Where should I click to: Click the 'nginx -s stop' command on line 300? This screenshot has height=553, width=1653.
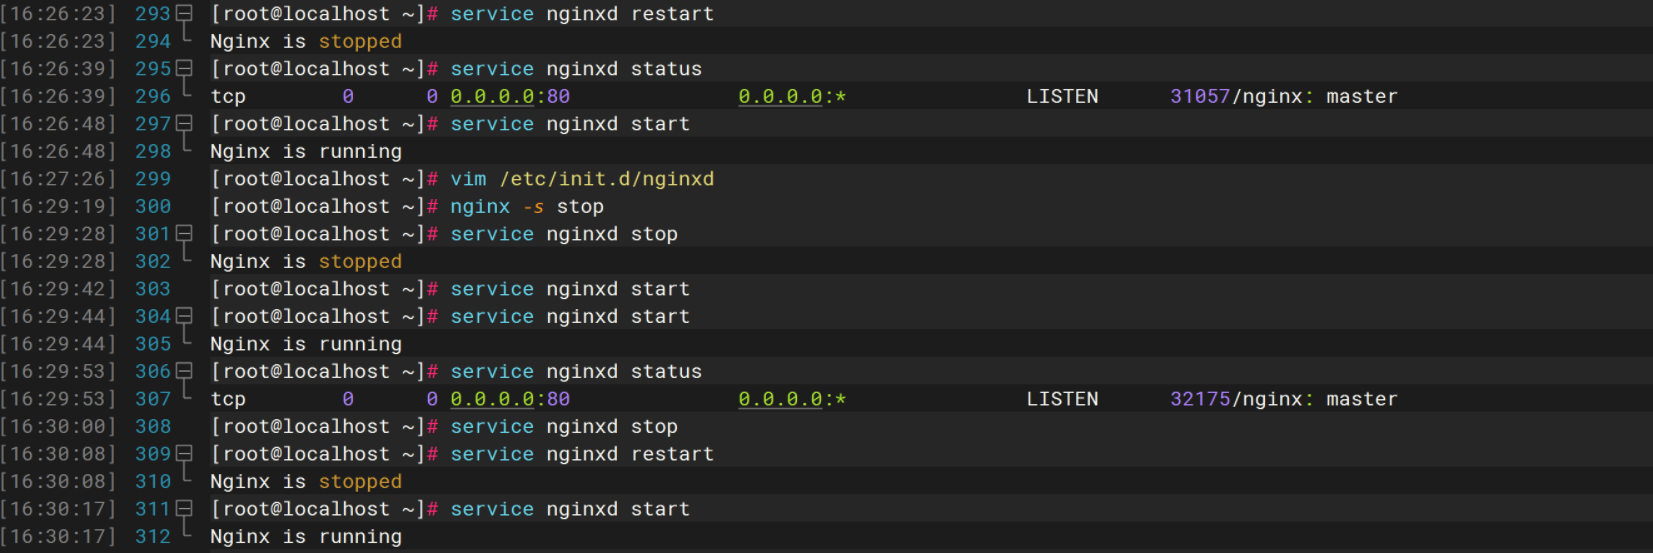pyautogui.click(x=527, y=206)
